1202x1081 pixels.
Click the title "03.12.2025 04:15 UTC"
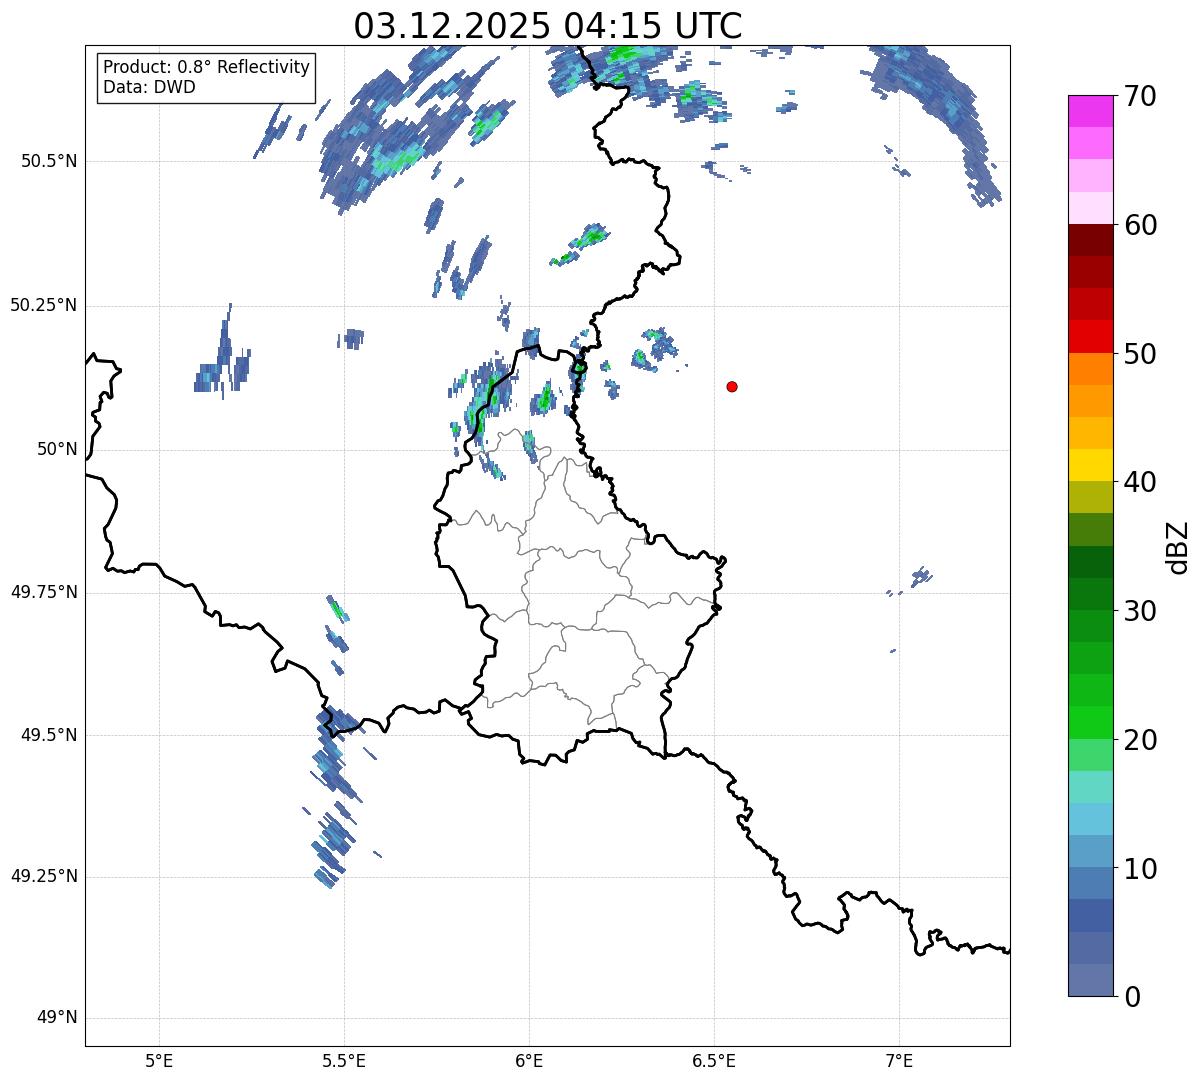tap(548, 26)
